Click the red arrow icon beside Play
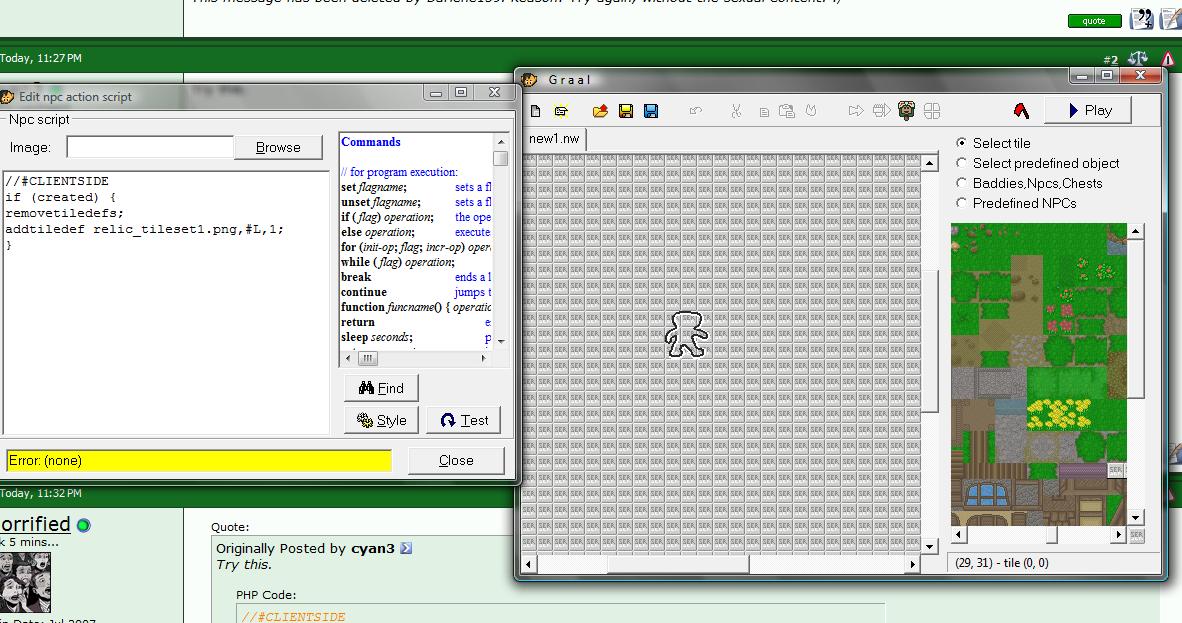 [1021, 111]
